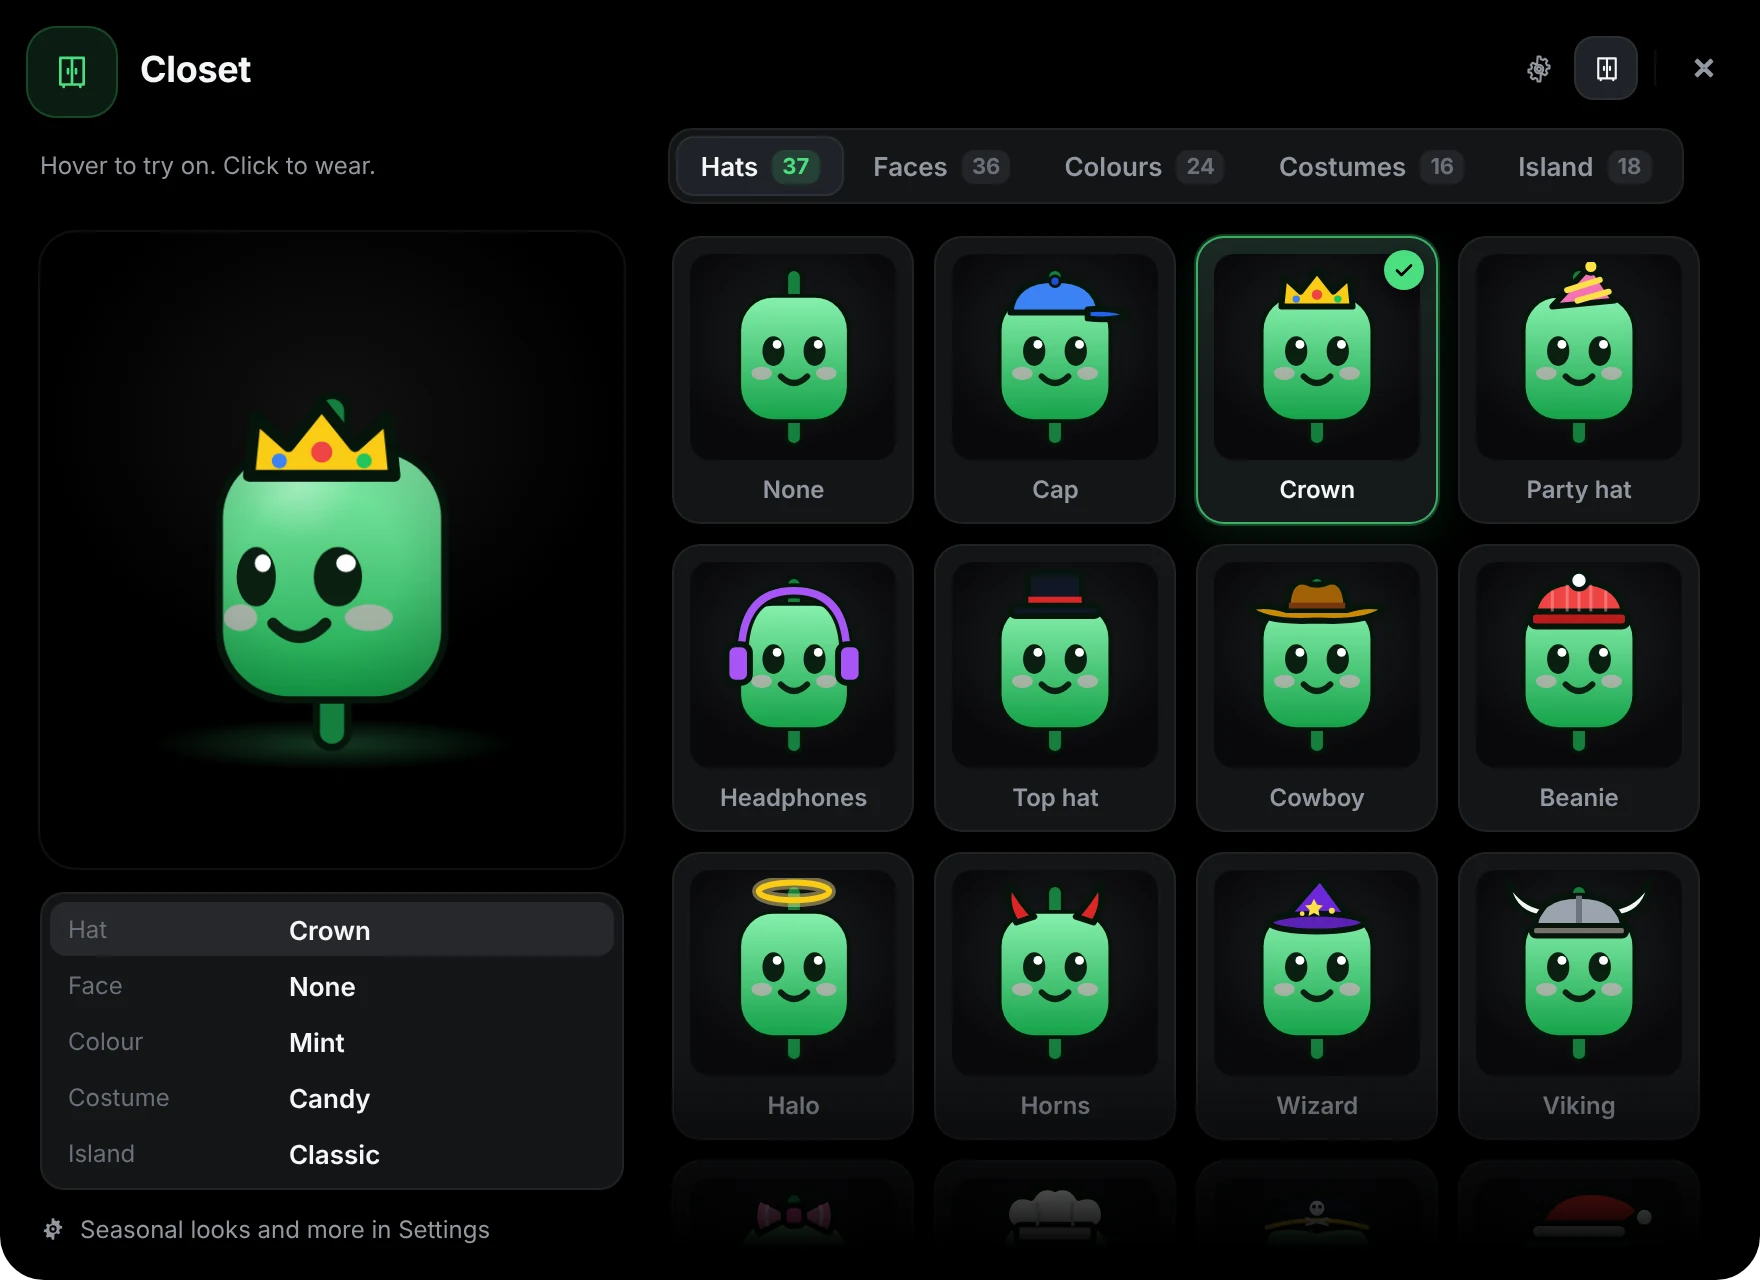
Task: Click the Hat Crown summary row
Action: tap(332, 930)
